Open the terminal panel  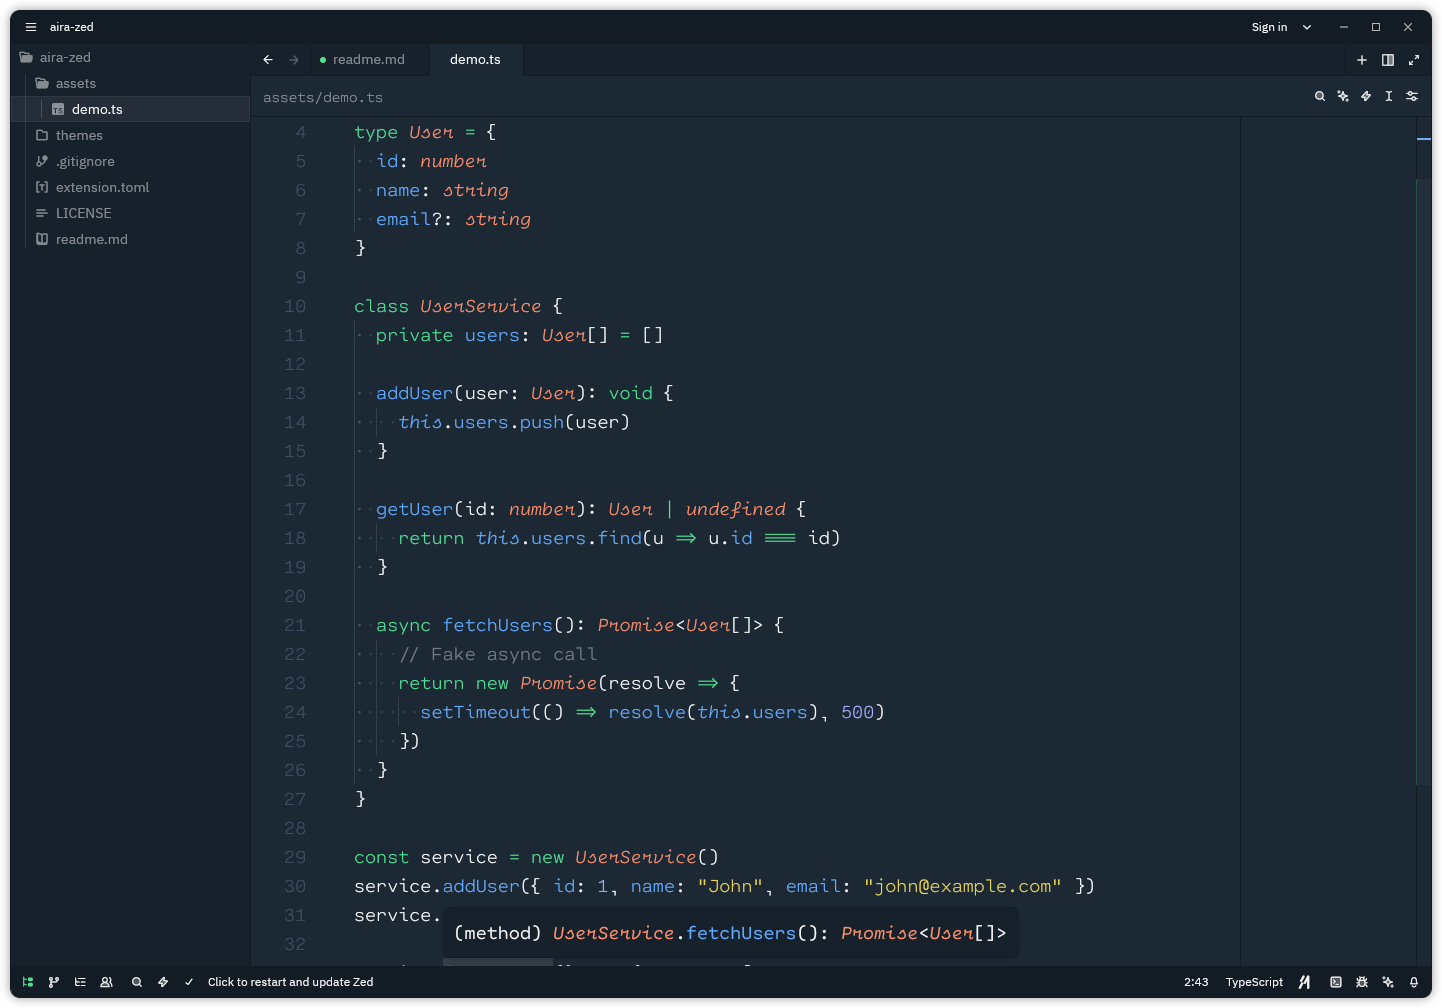(x=1336, y=982)
